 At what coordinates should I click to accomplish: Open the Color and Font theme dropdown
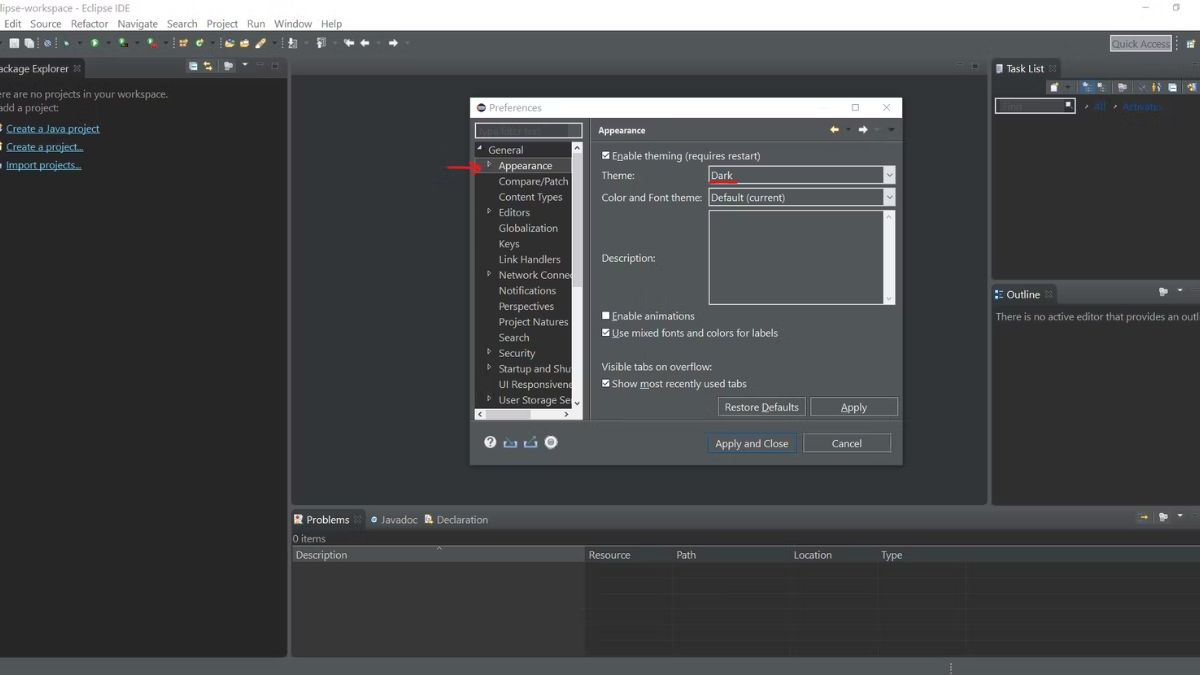[801, 197]
